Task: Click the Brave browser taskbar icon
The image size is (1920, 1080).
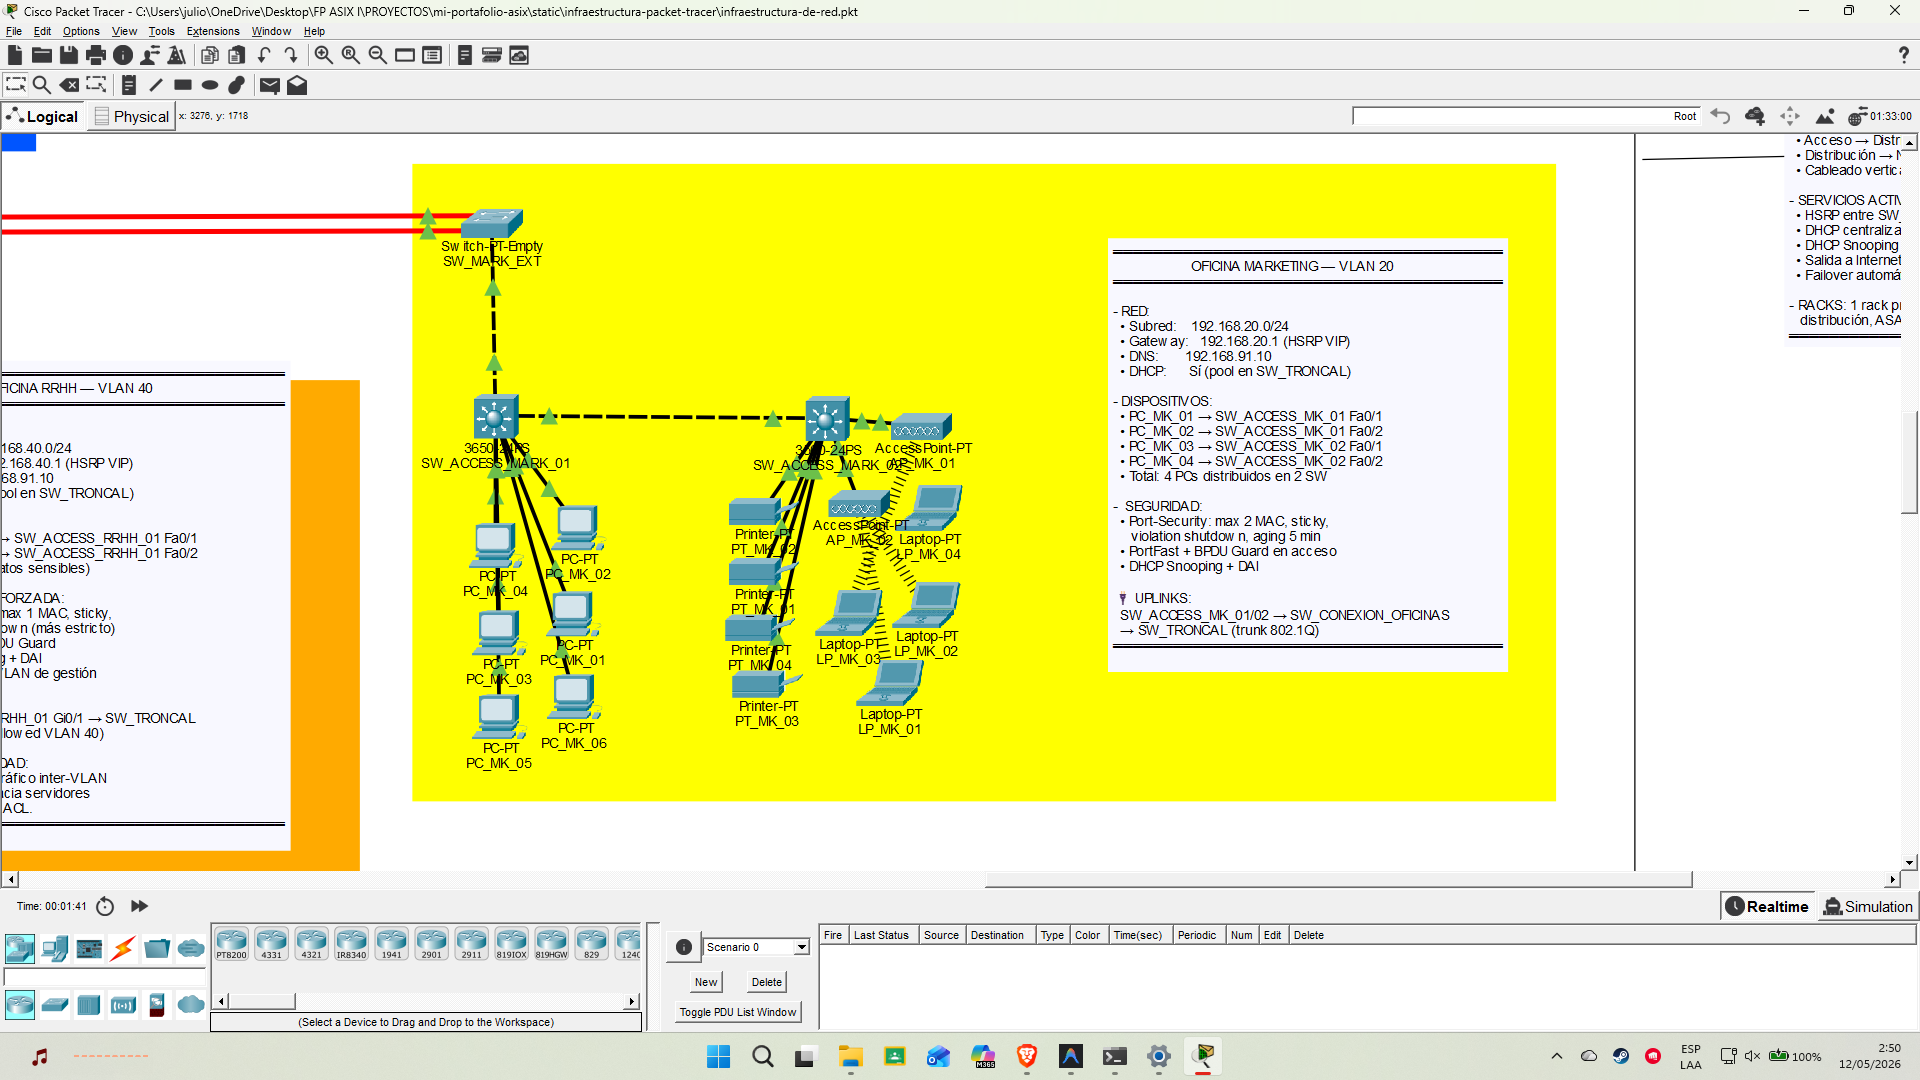Action: [1027, 1056]
